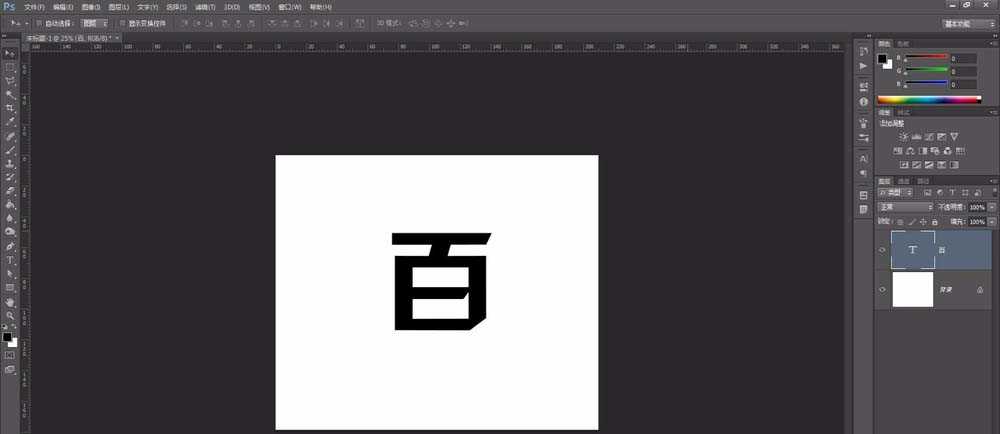Select the Rectangular Marquee tool

click(x=10, y=67)
